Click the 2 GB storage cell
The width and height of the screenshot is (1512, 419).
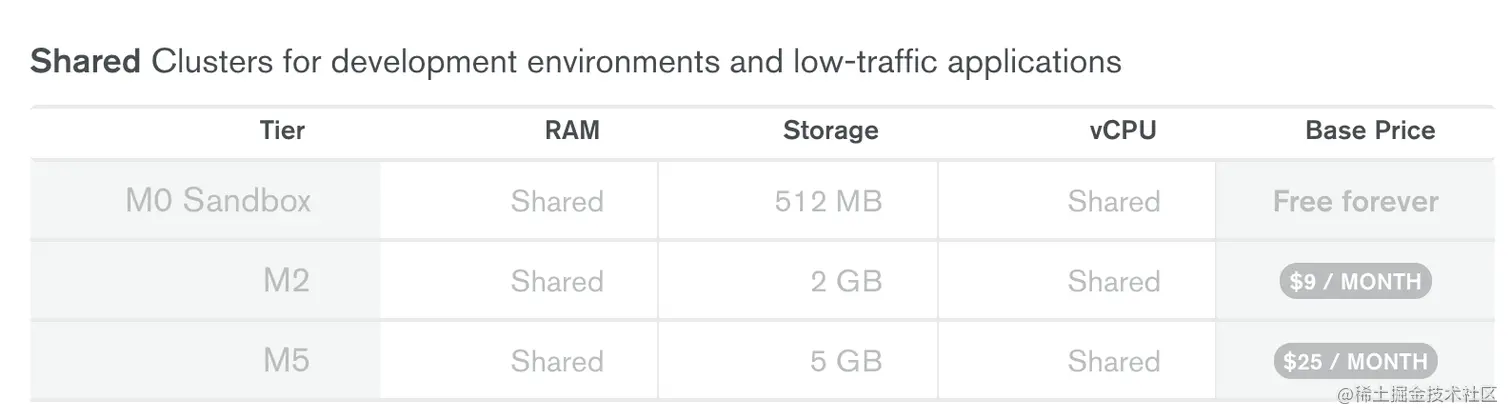(846, 281)
